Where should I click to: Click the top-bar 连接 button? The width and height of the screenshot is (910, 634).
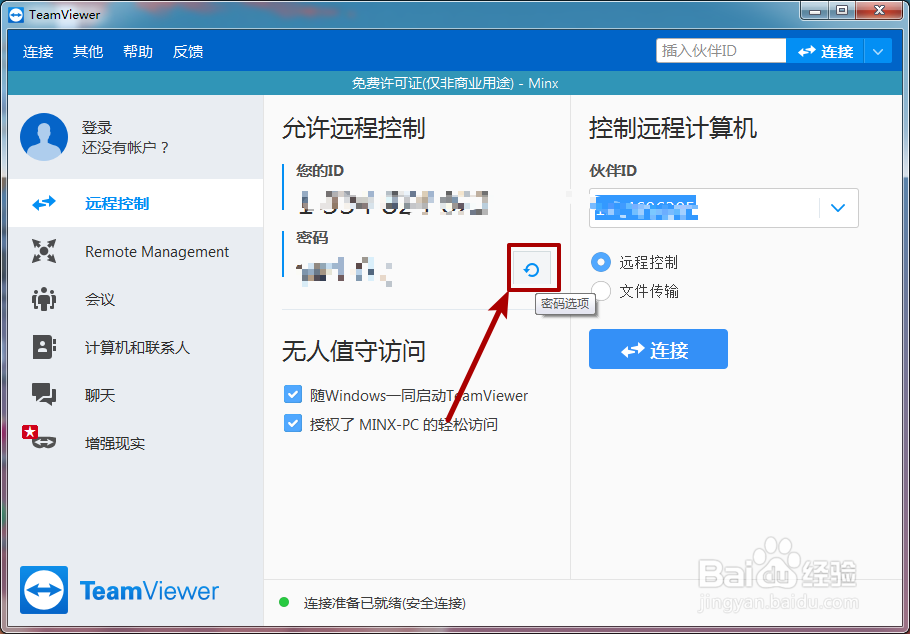[x=825, y=52]
